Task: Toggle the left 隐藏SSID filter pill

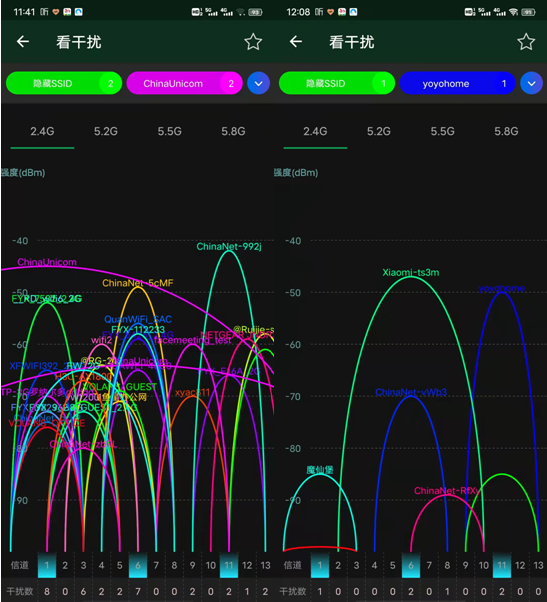Action: pyautogui.click(x=64, y=83)
